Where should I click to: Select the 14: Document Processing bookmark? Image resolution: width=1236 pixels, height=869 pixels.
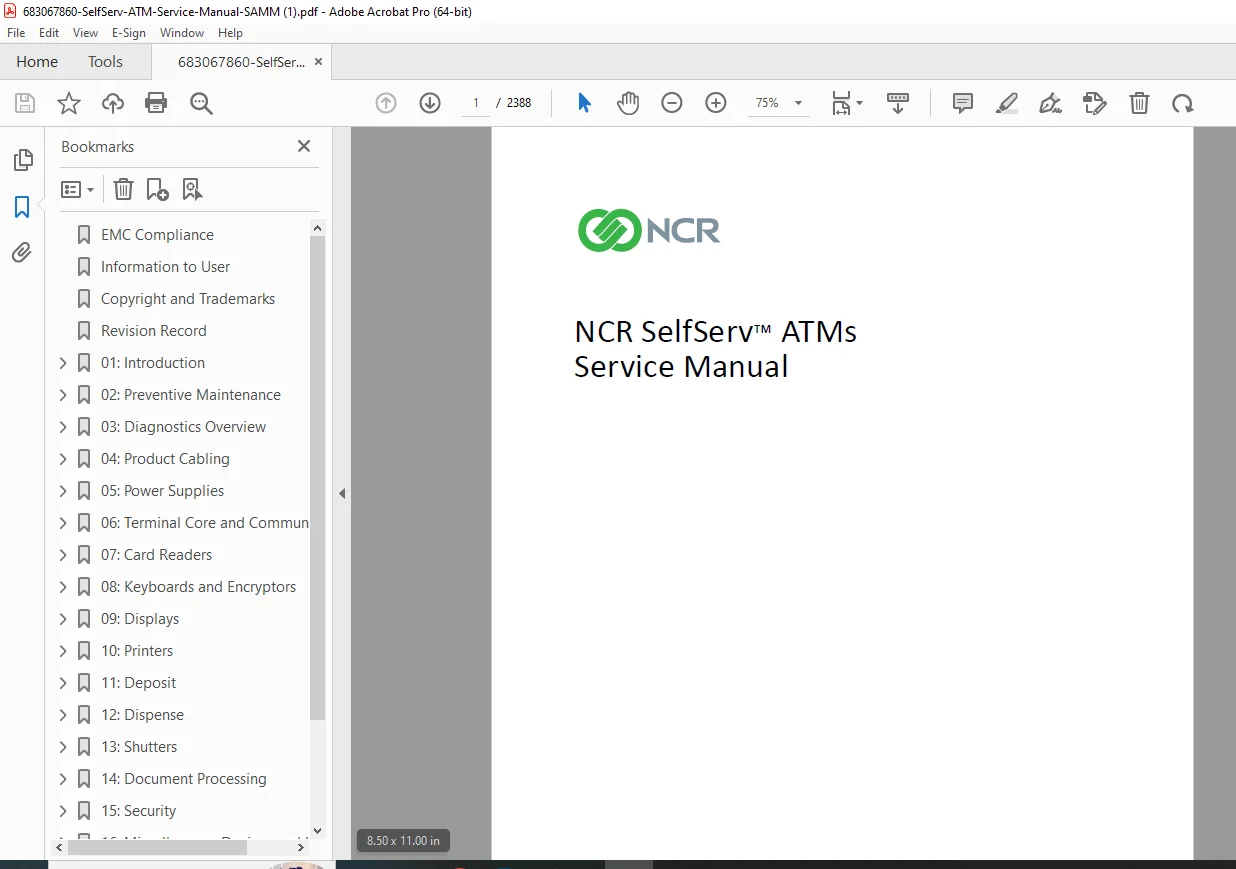184,779
